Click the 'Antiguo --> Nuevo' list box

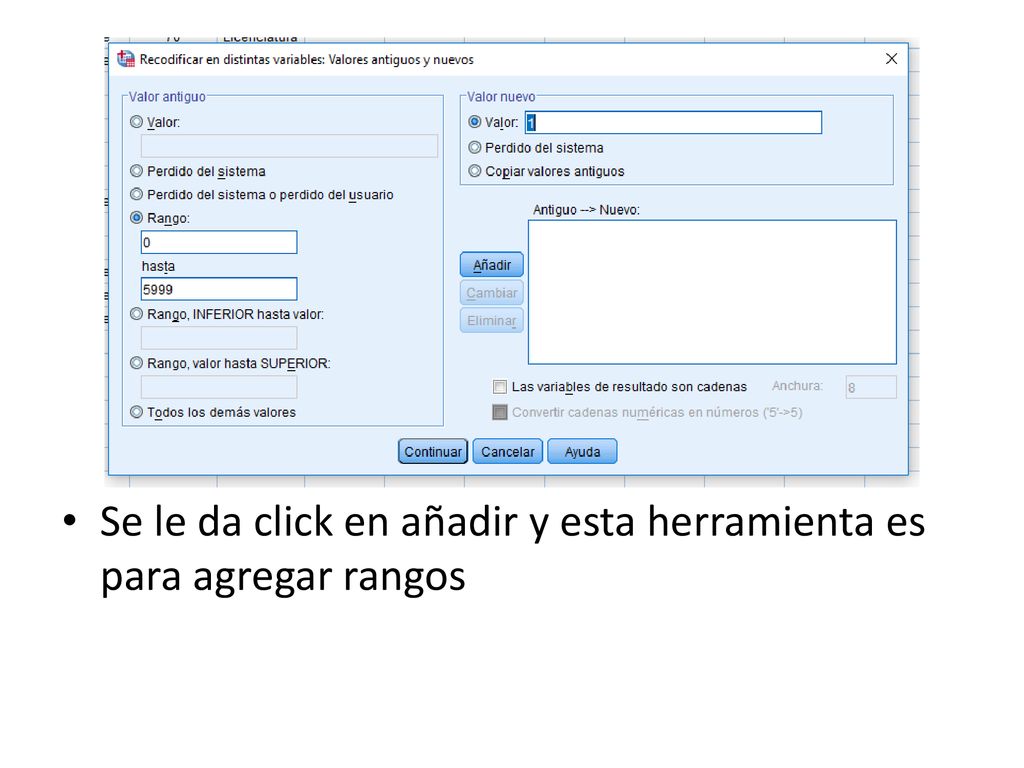pyautogui.click(x=712, y=292)
